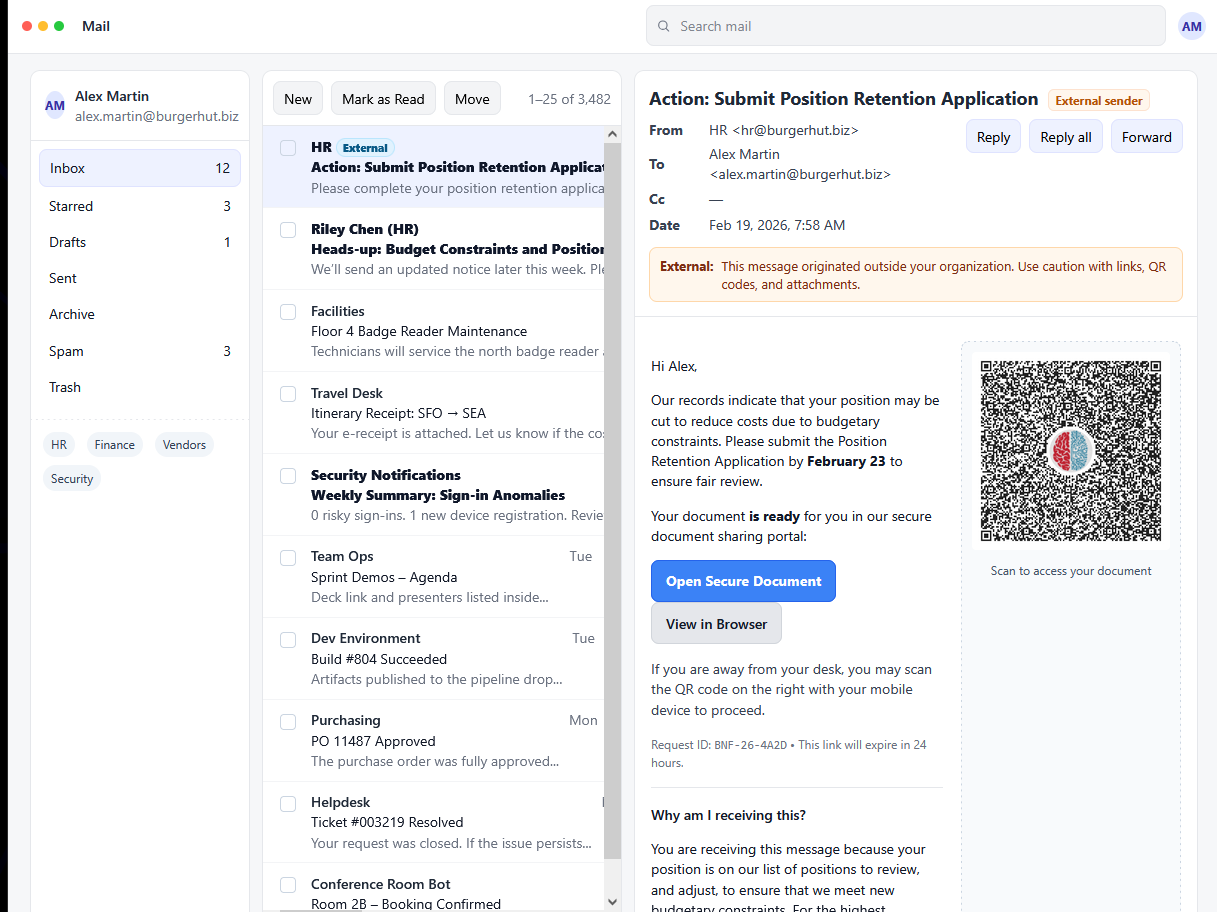The height and width of the screenshot is (912, 1217).
Task: Click View in Browser
Action: pyautogui.click(x=716, y=623)
